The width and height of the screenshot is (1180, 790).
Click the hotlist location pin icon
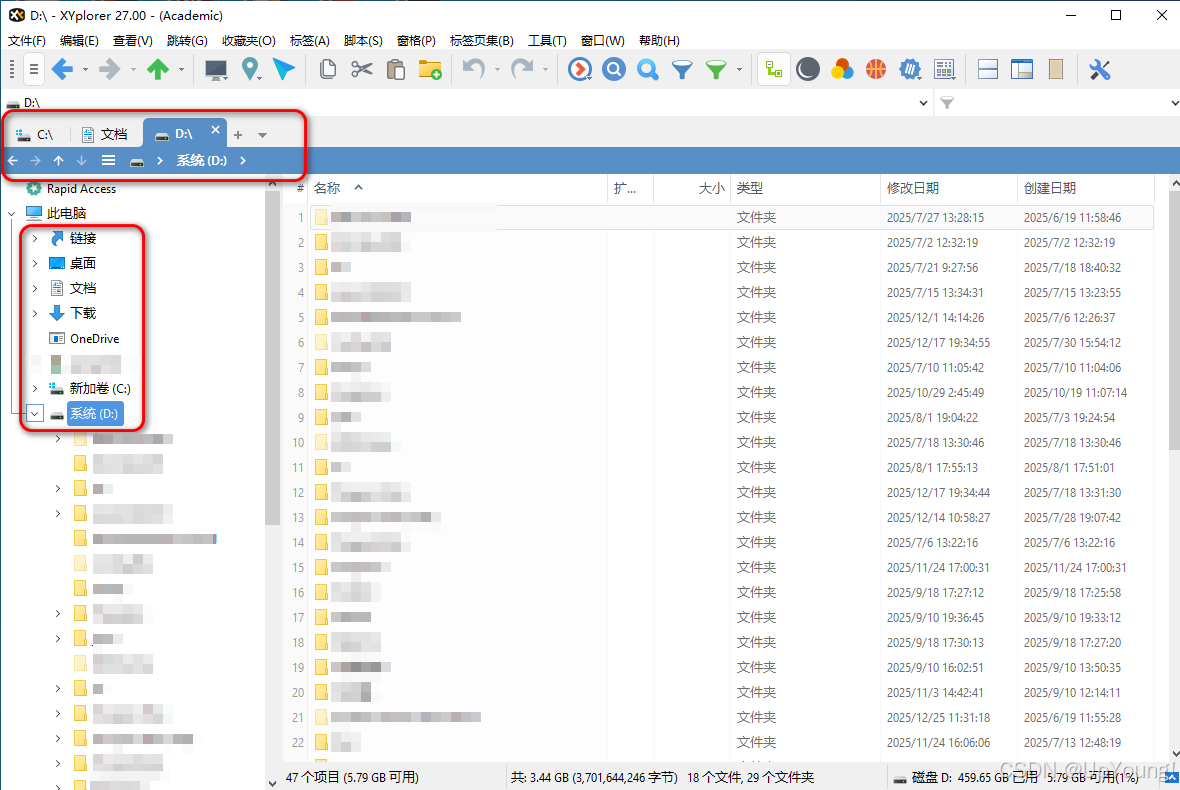point(251,70)
